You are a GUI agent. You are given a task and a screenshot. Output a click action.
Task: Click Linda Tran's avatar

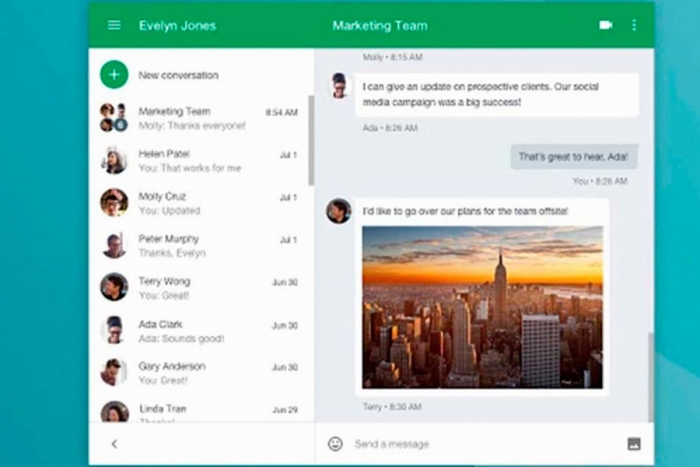(x=115, y=412)
